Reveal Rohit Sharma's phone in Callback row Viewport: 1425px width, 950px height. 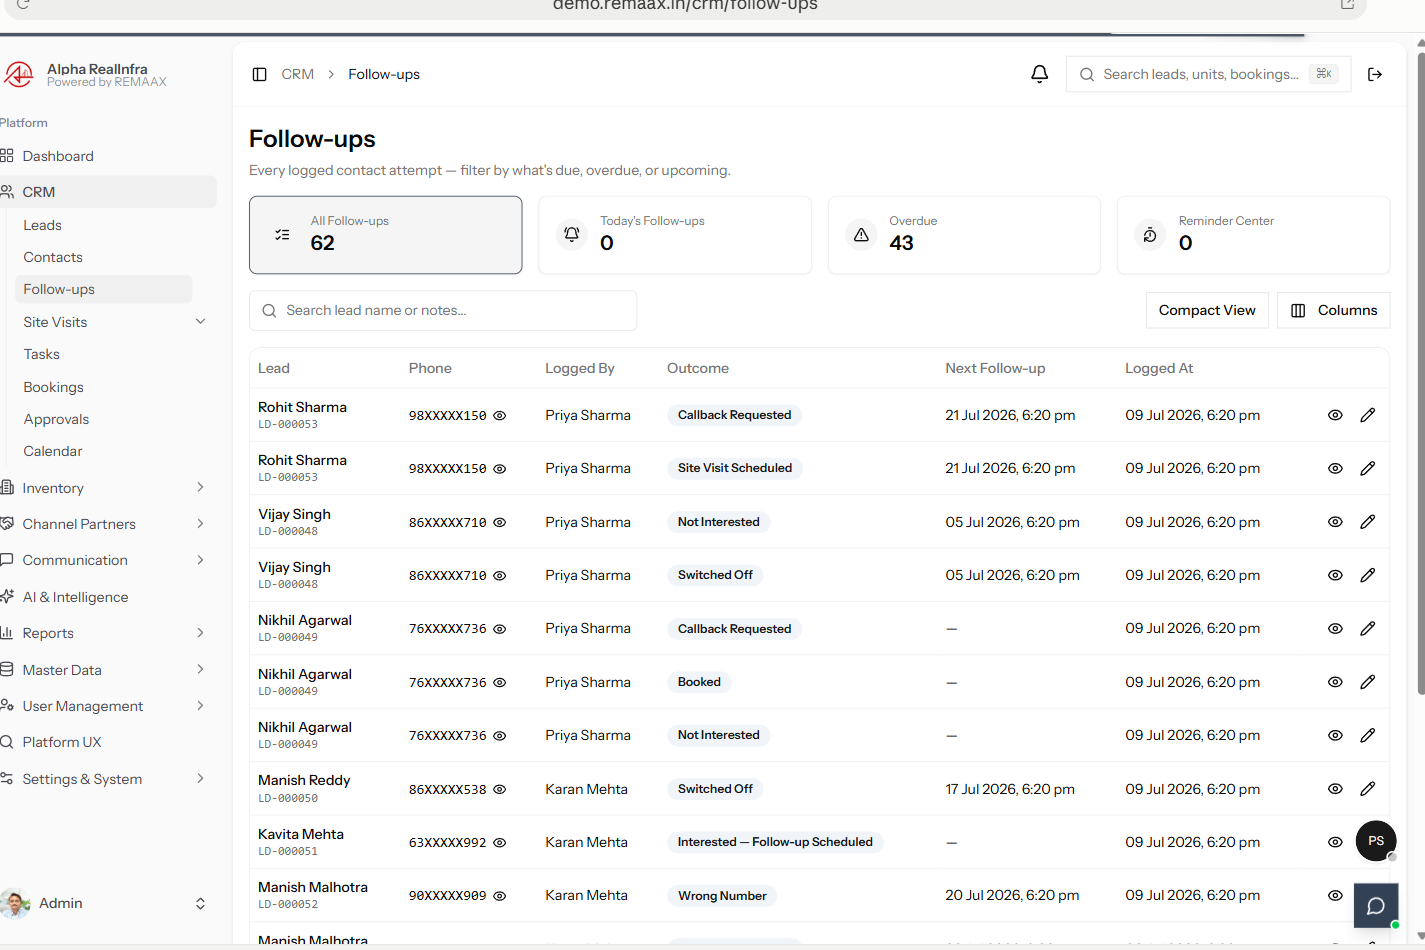click(x=500, y=415)
